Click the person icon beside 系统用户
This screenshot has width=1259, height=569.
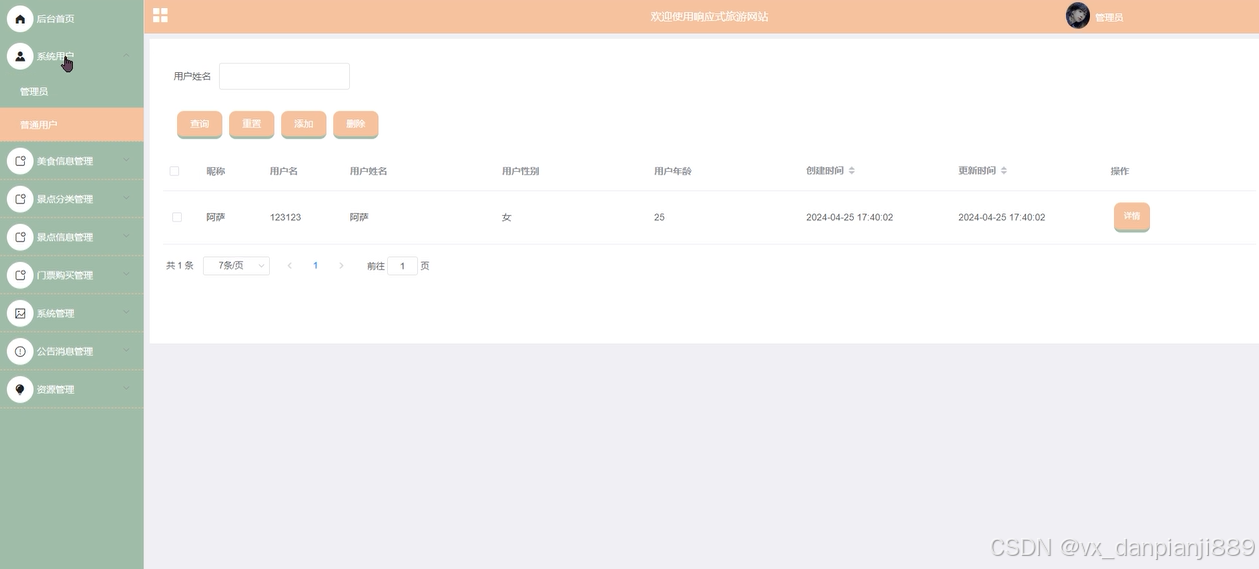tap(20, 56)
